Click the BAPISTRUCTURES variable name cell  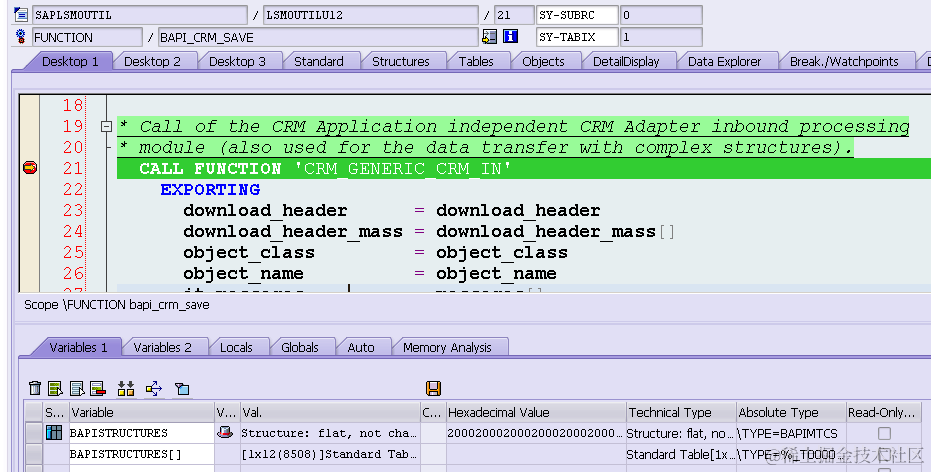pos(141,433)
